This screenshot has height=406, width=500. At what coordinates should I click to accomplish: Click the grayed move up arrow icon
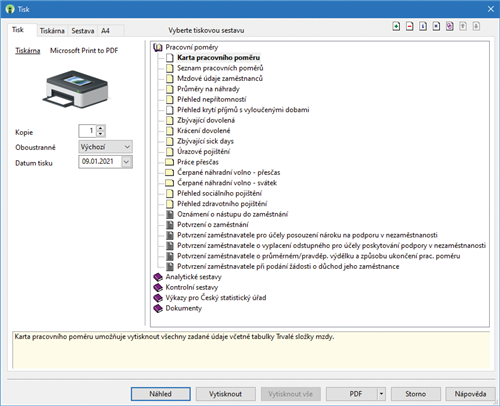(x=463, y=26)
